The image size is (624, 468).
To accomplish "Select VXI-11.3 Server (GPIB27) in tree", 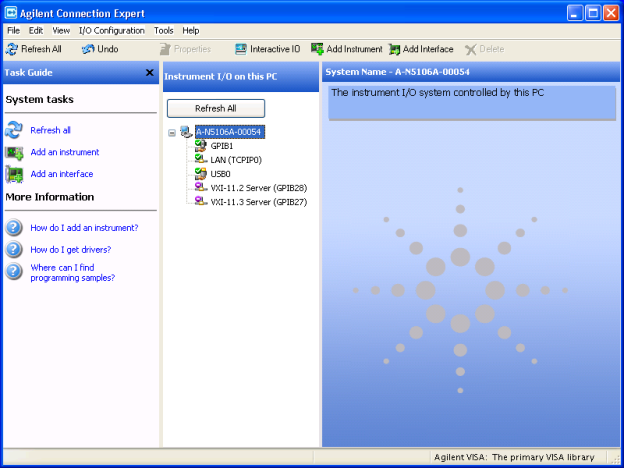I will 259,202.
